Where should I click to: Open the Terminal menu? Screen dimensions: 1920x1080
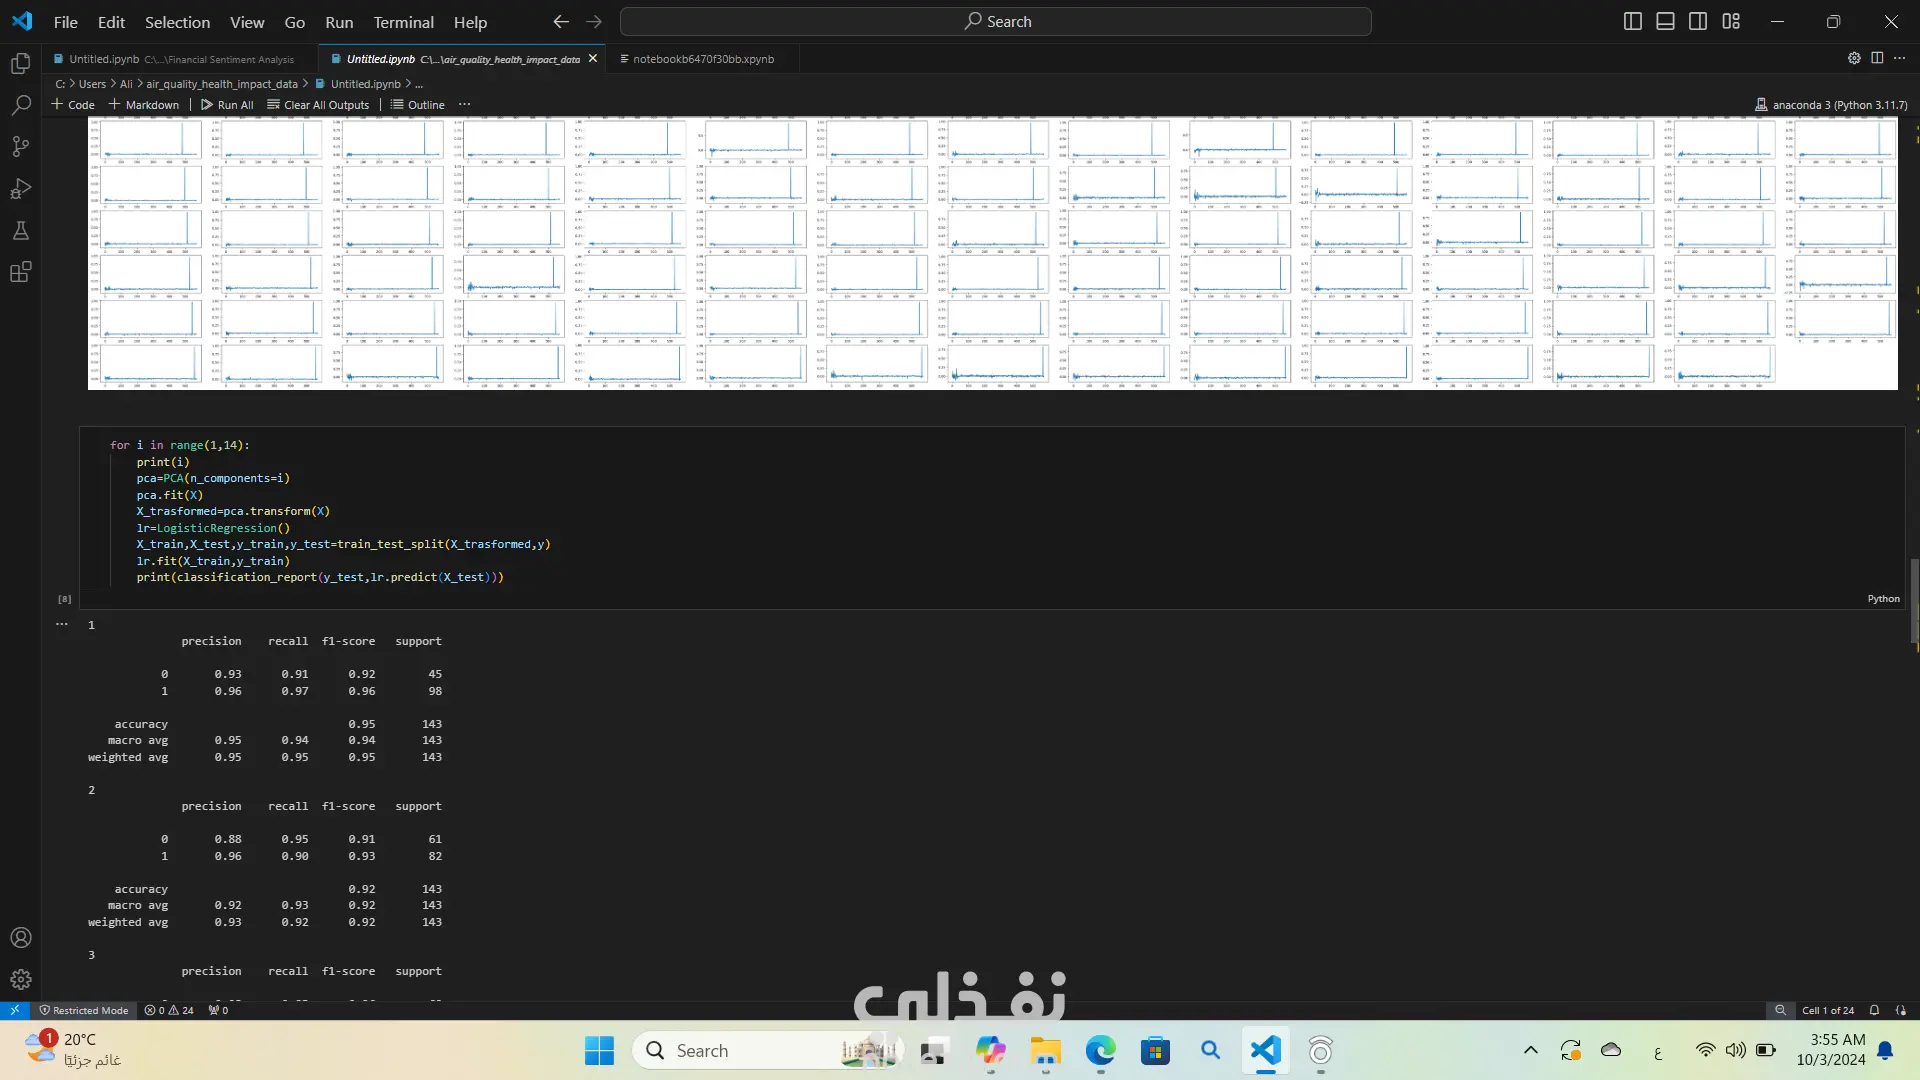tap(403, 22)
